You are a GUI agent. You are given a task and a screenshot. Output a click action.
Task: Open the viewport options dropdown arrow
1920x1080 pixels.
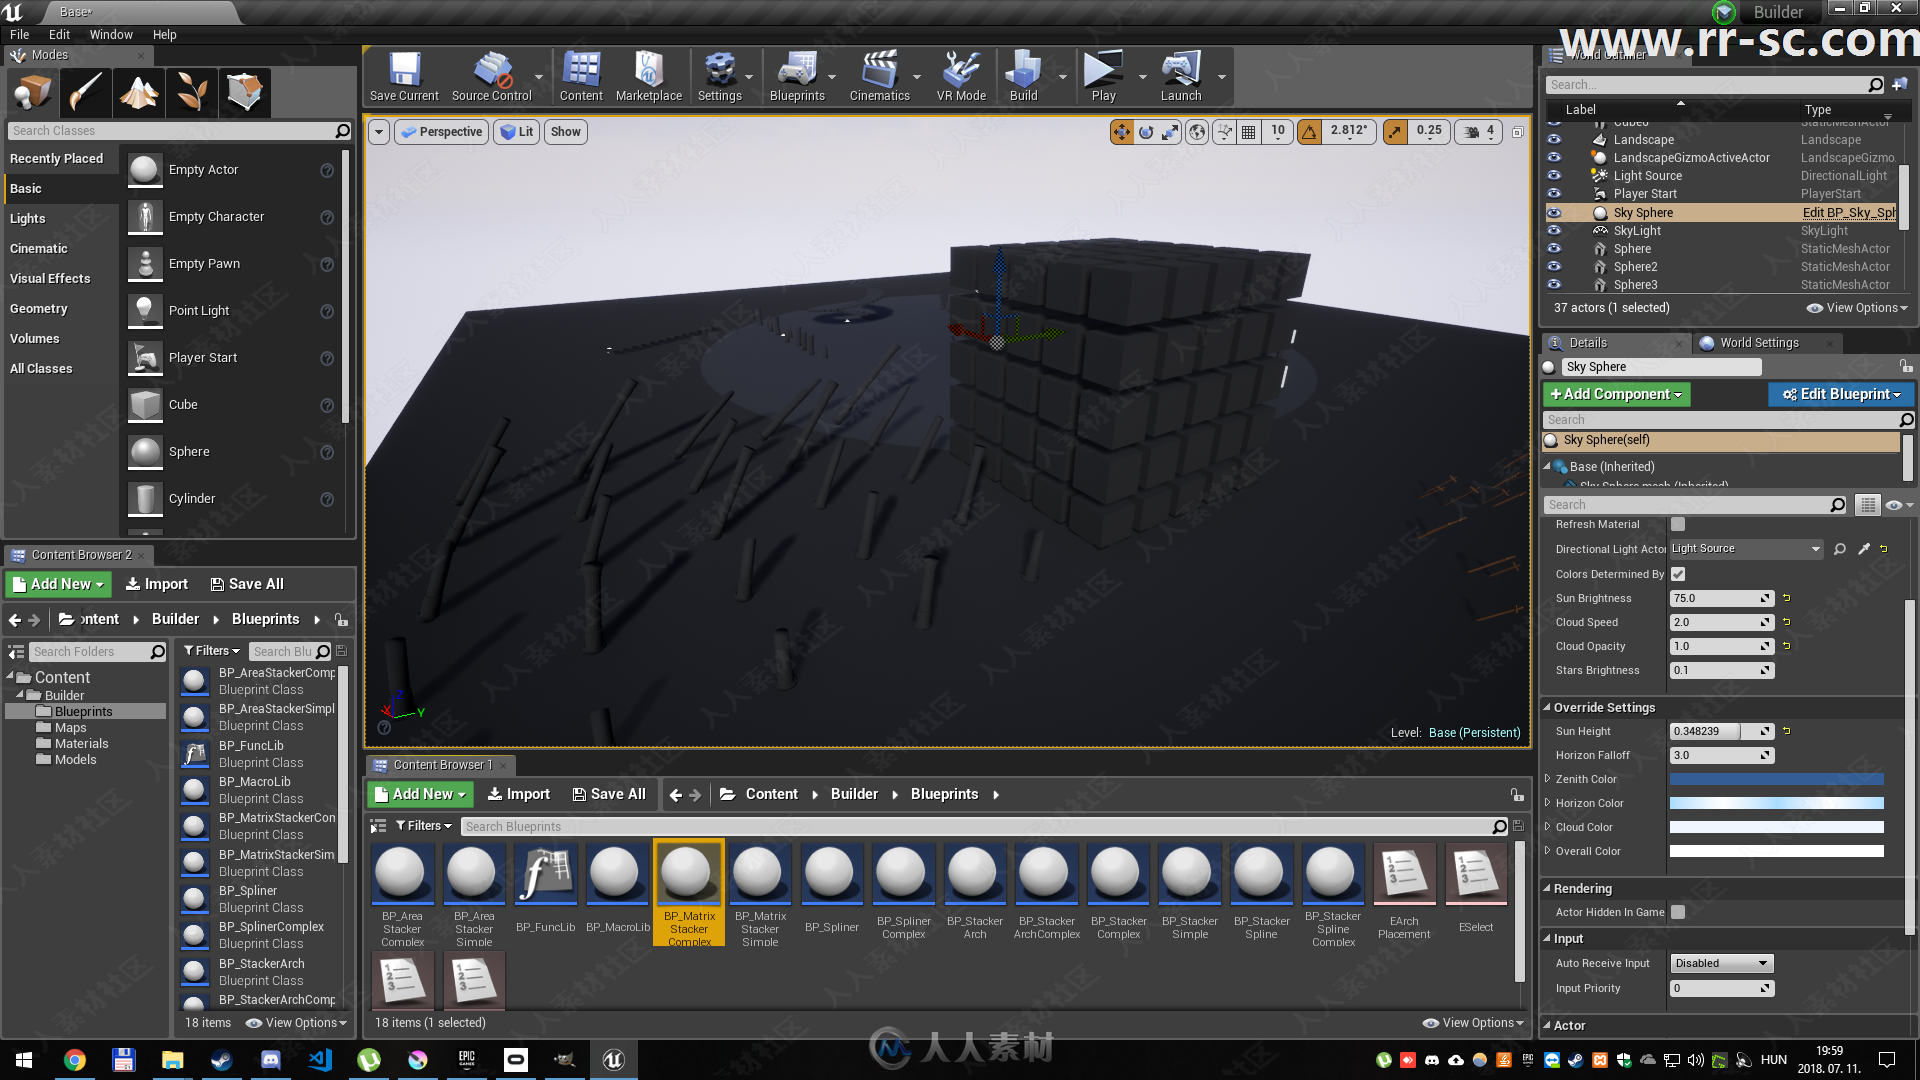pos(379,132)
